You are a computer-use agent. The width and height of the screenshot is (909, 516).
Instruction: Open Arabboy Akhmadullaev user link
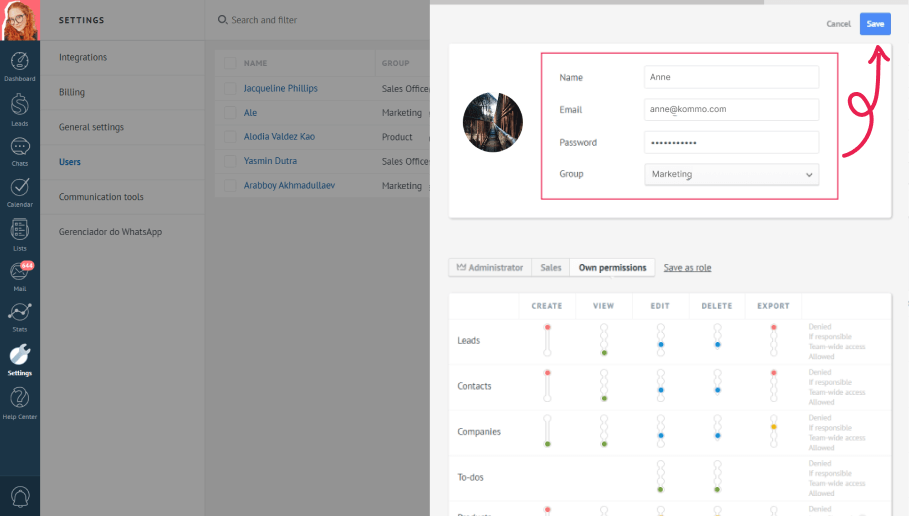(289, 186)
